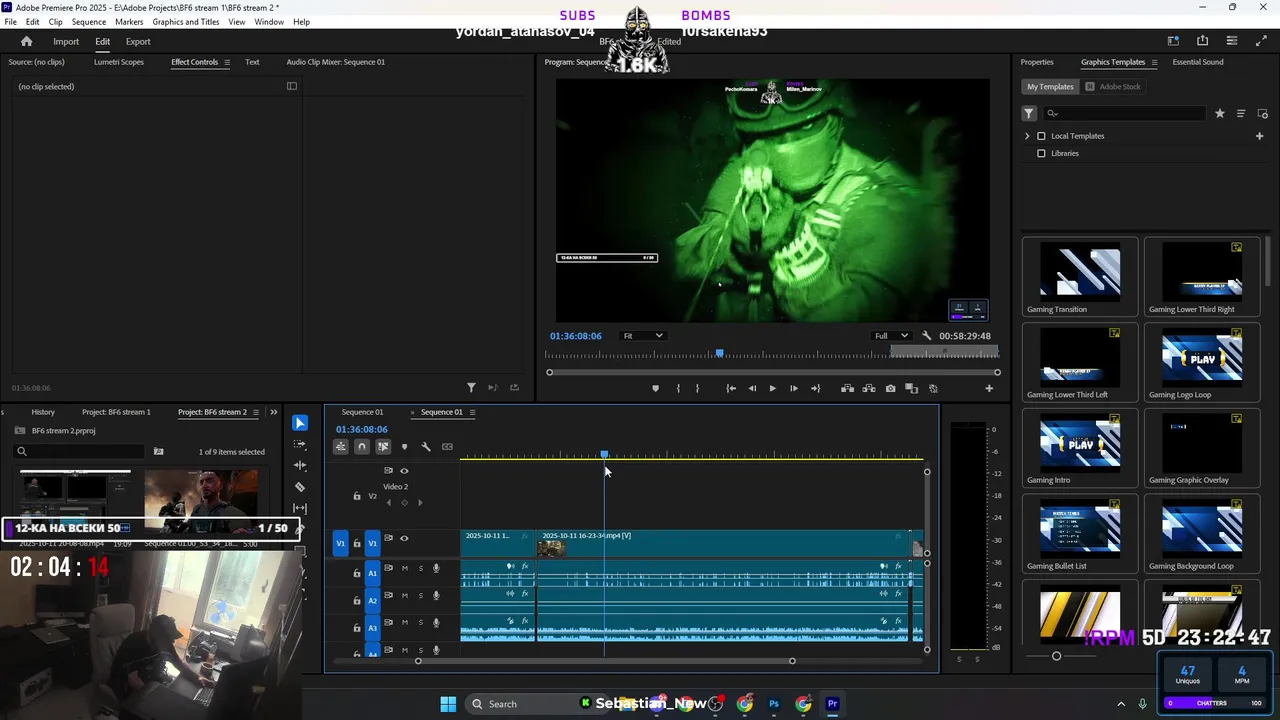Toggle track lock on V2
Image resolution: width=1280 pixels, height=720 pixels.
point(357,496)
